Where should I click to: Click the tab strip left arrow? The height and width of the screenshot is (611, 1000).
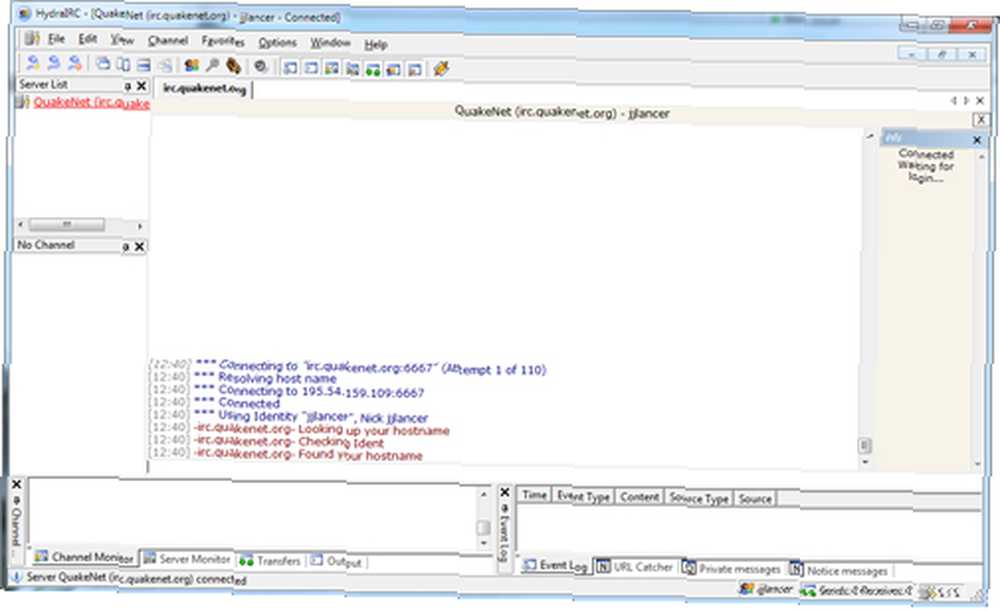tap(954, 101)
